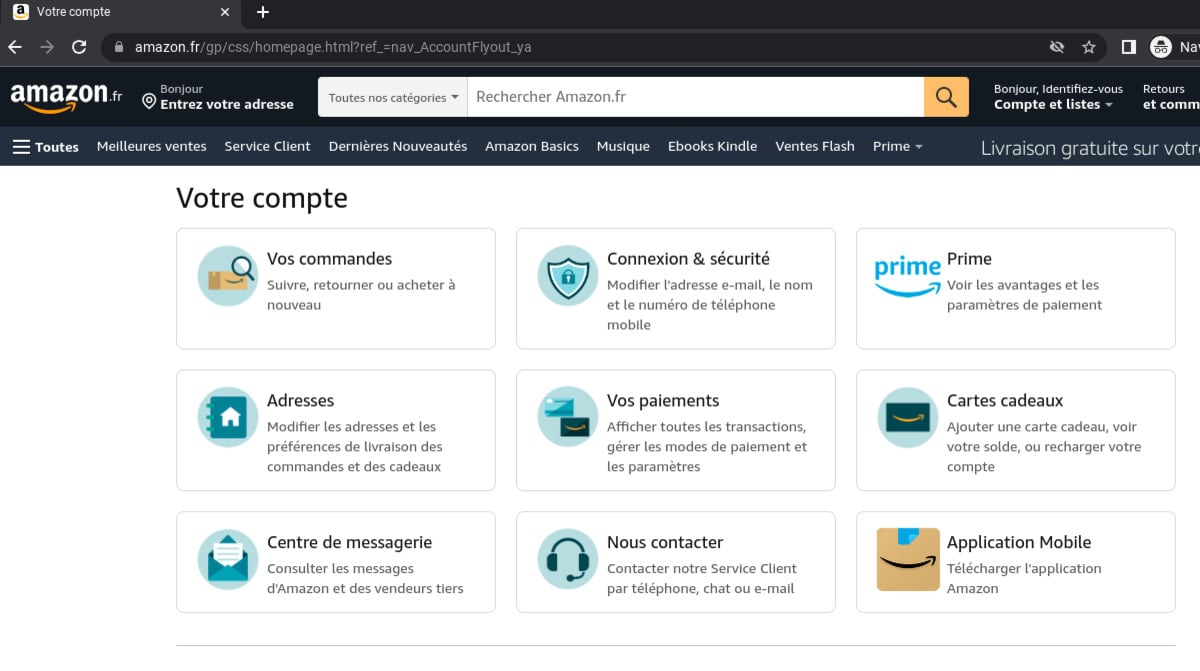The width and height of the screenshot is (1200, 671).
Task: Close the Votre compte tab
Action: pos(224,12)
